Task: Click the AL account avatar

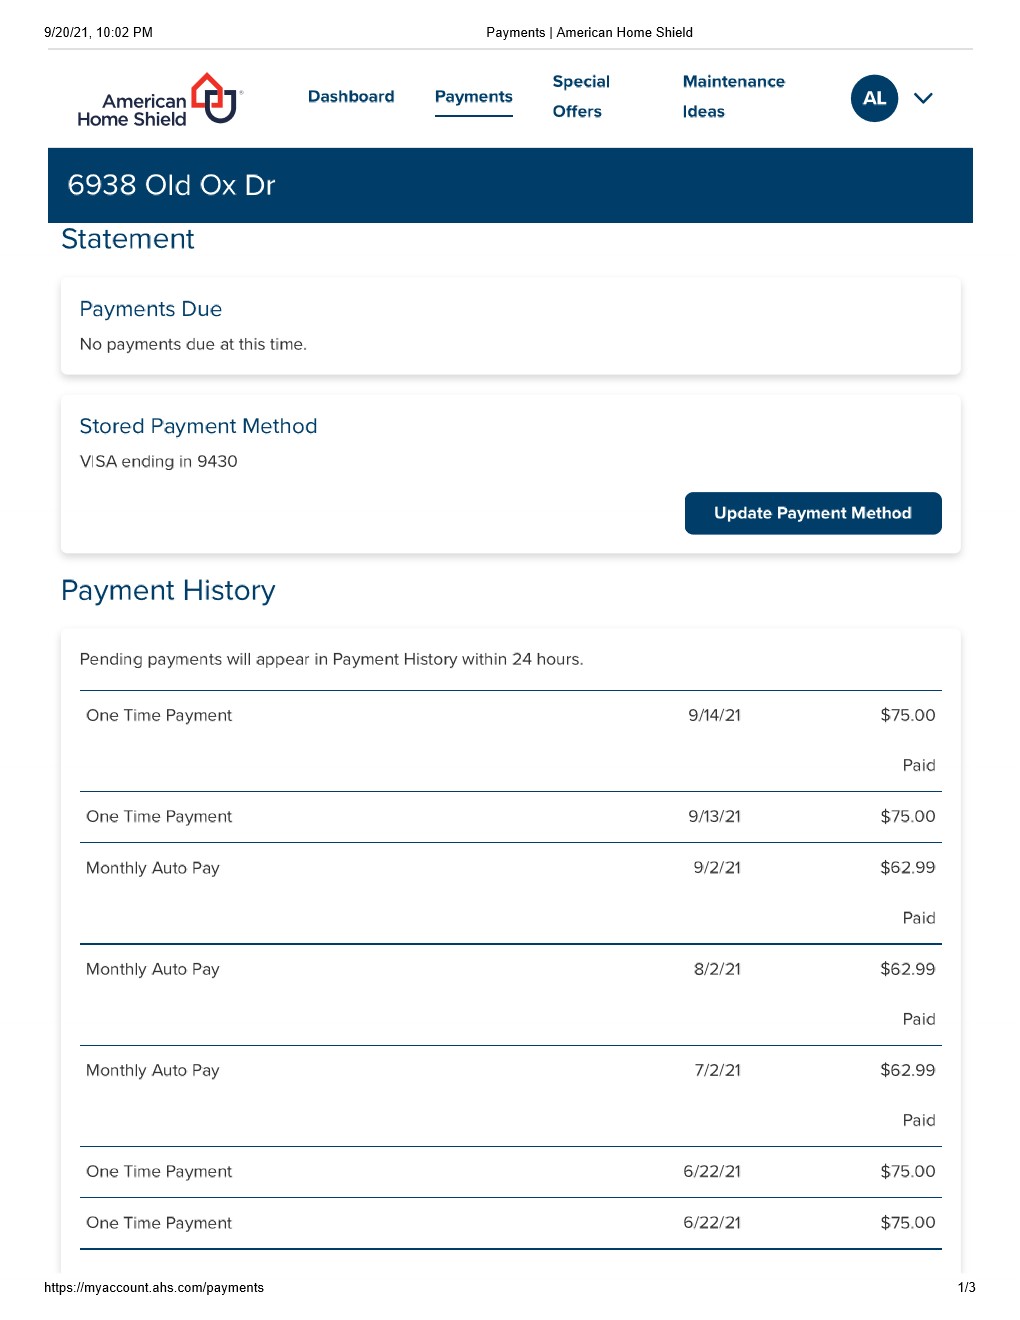Action: pos(874,98)
